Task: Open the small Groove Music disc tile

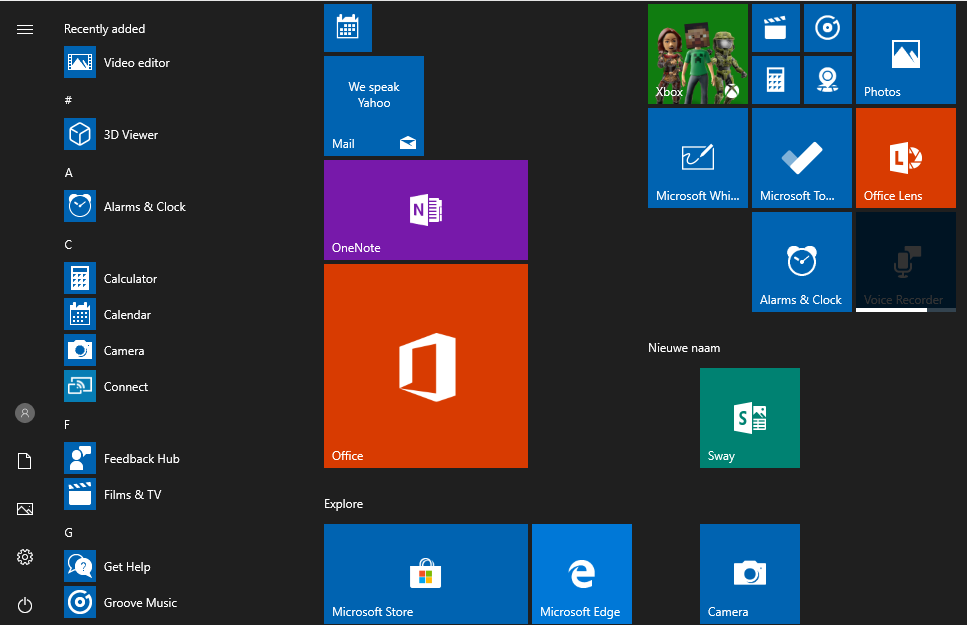Action: (828, 28)
